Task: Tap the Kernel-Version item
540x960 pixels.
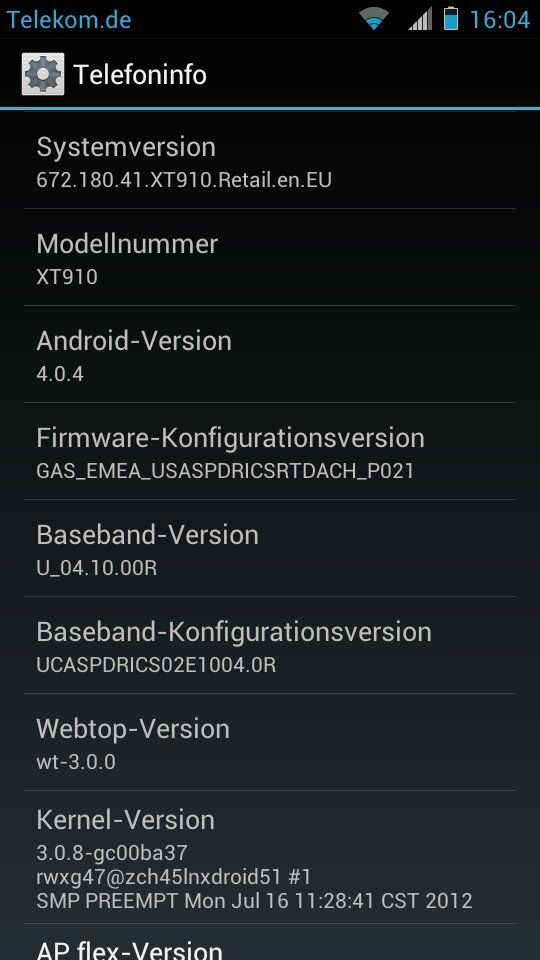Action: (269, 857)
